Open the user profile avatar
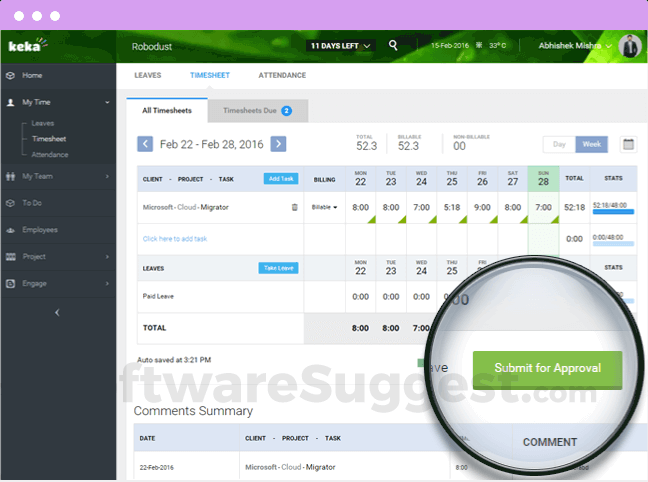 coord(629,46)
